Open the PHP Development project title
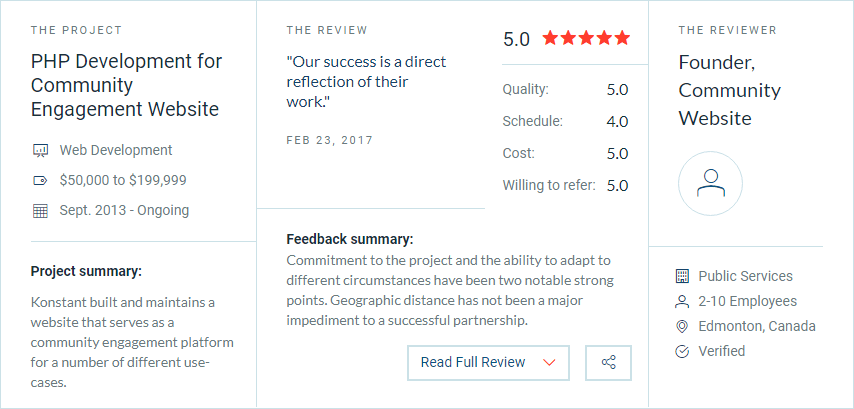Screen dimensions: 854x409 pos(126,86)
